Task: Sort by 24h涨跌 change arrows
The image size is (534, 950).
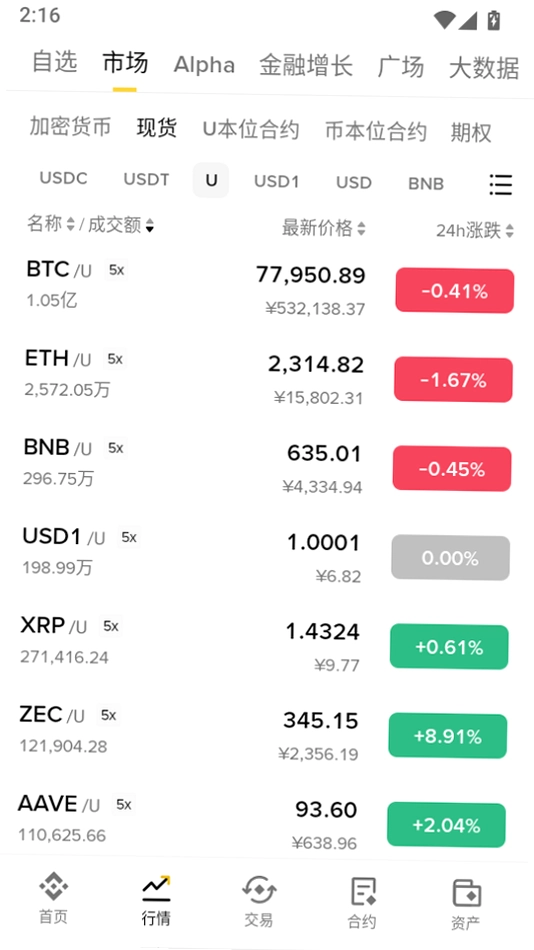Action: coord(510,231)
